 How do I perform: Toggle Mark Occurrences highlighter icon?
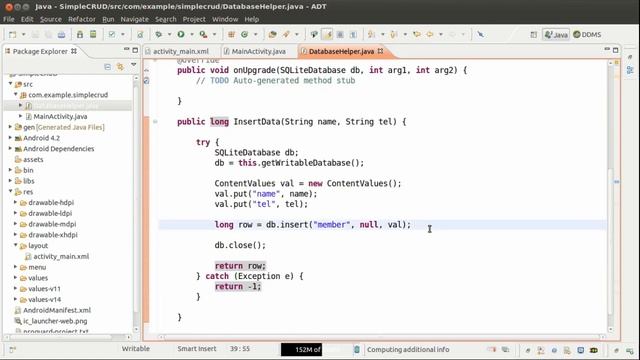(327, 35)
